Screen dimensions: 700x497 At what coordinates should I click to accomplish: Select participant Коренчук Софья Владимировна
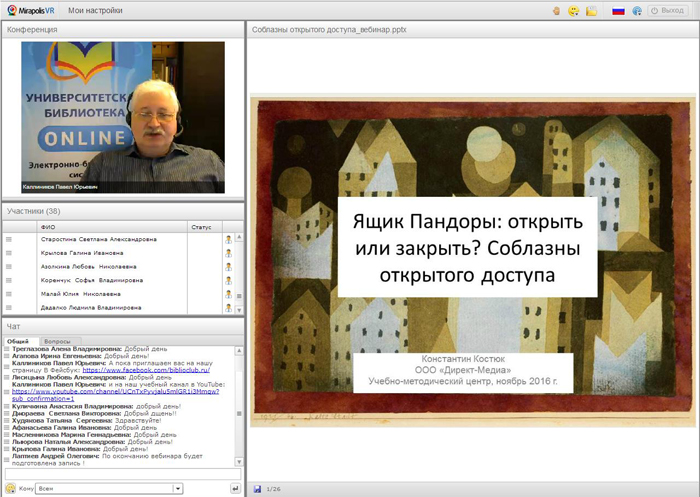click(x=92, y=280)
